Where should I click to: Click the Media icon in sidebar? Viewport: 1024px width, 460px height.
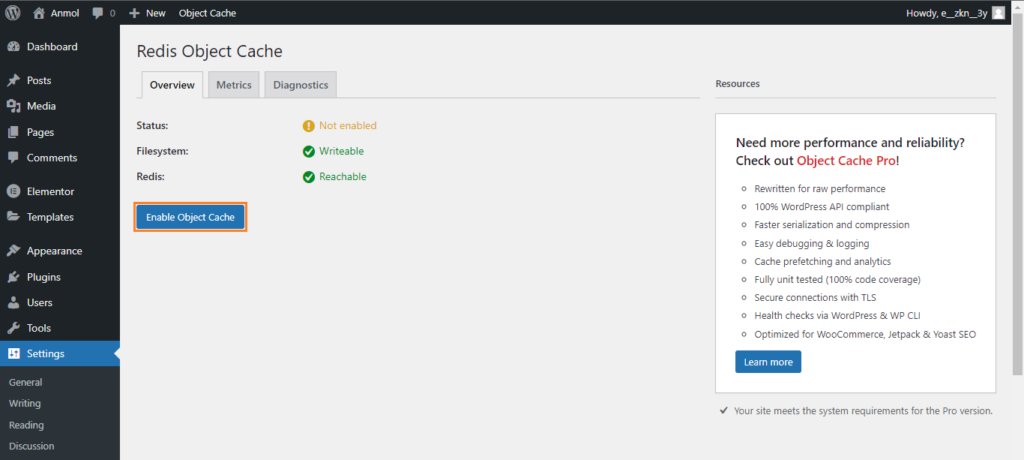(x=13, y=107)
